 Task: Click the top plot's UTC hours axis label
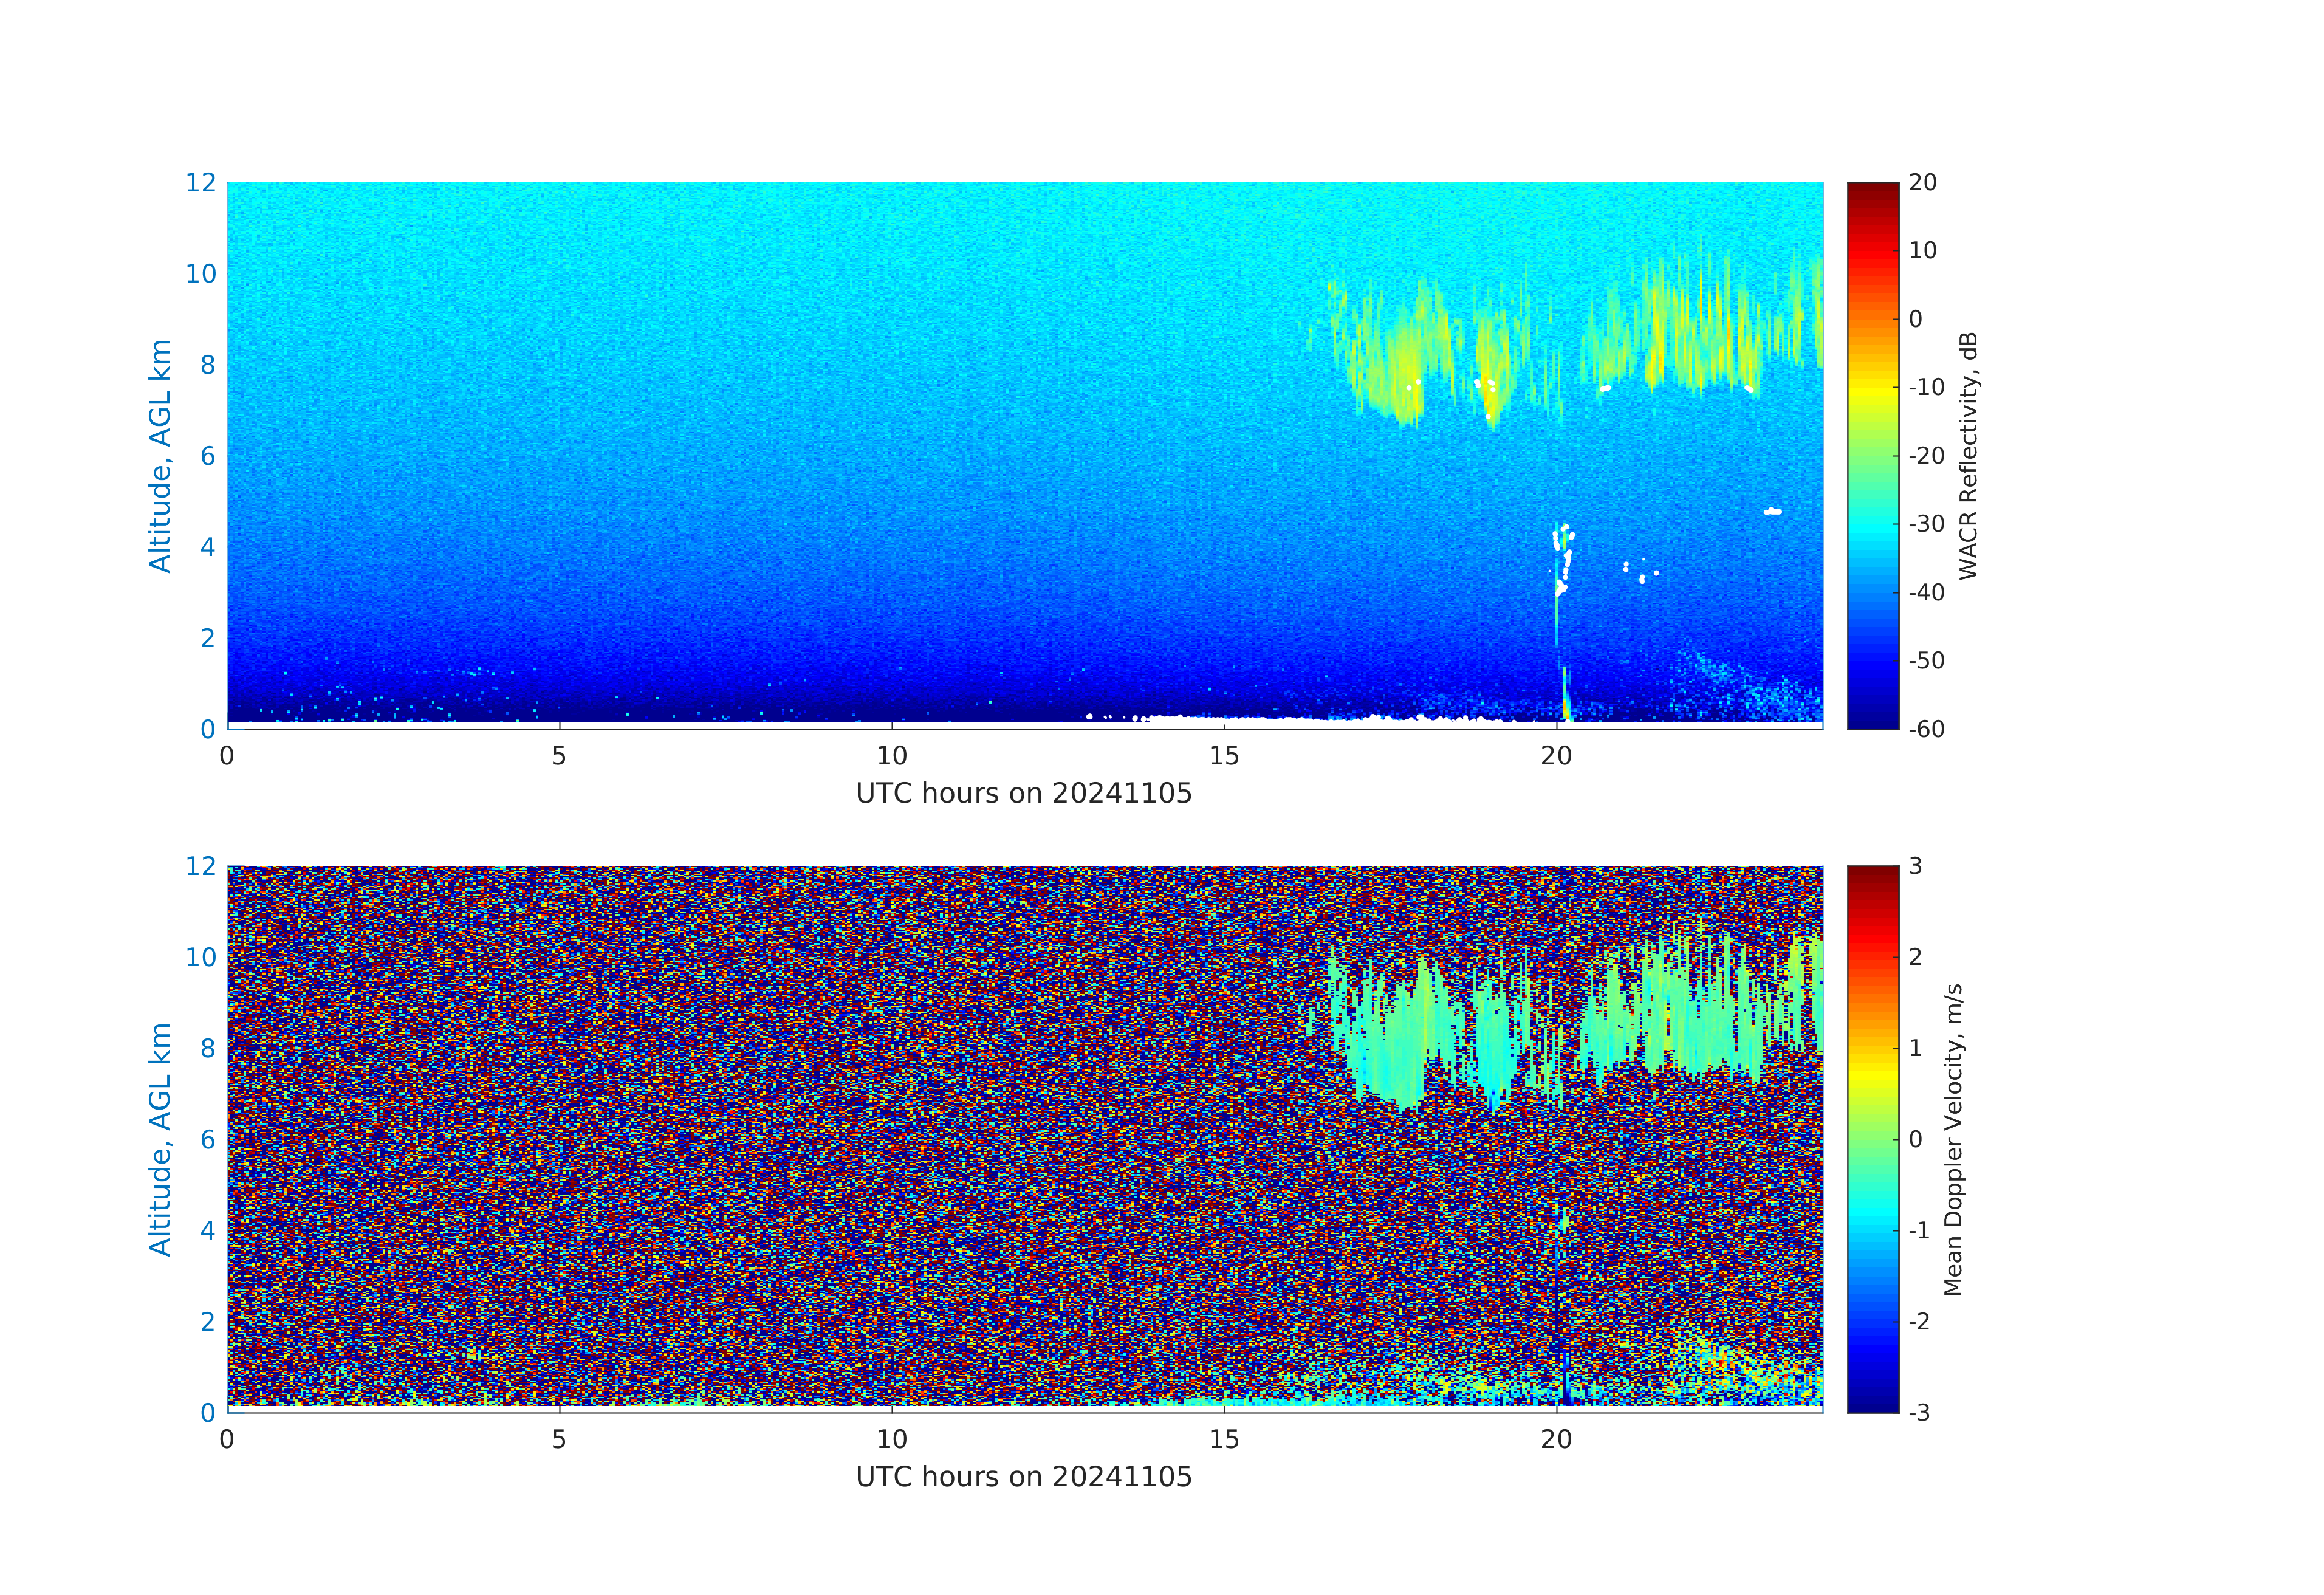(x=1023, y=794)
